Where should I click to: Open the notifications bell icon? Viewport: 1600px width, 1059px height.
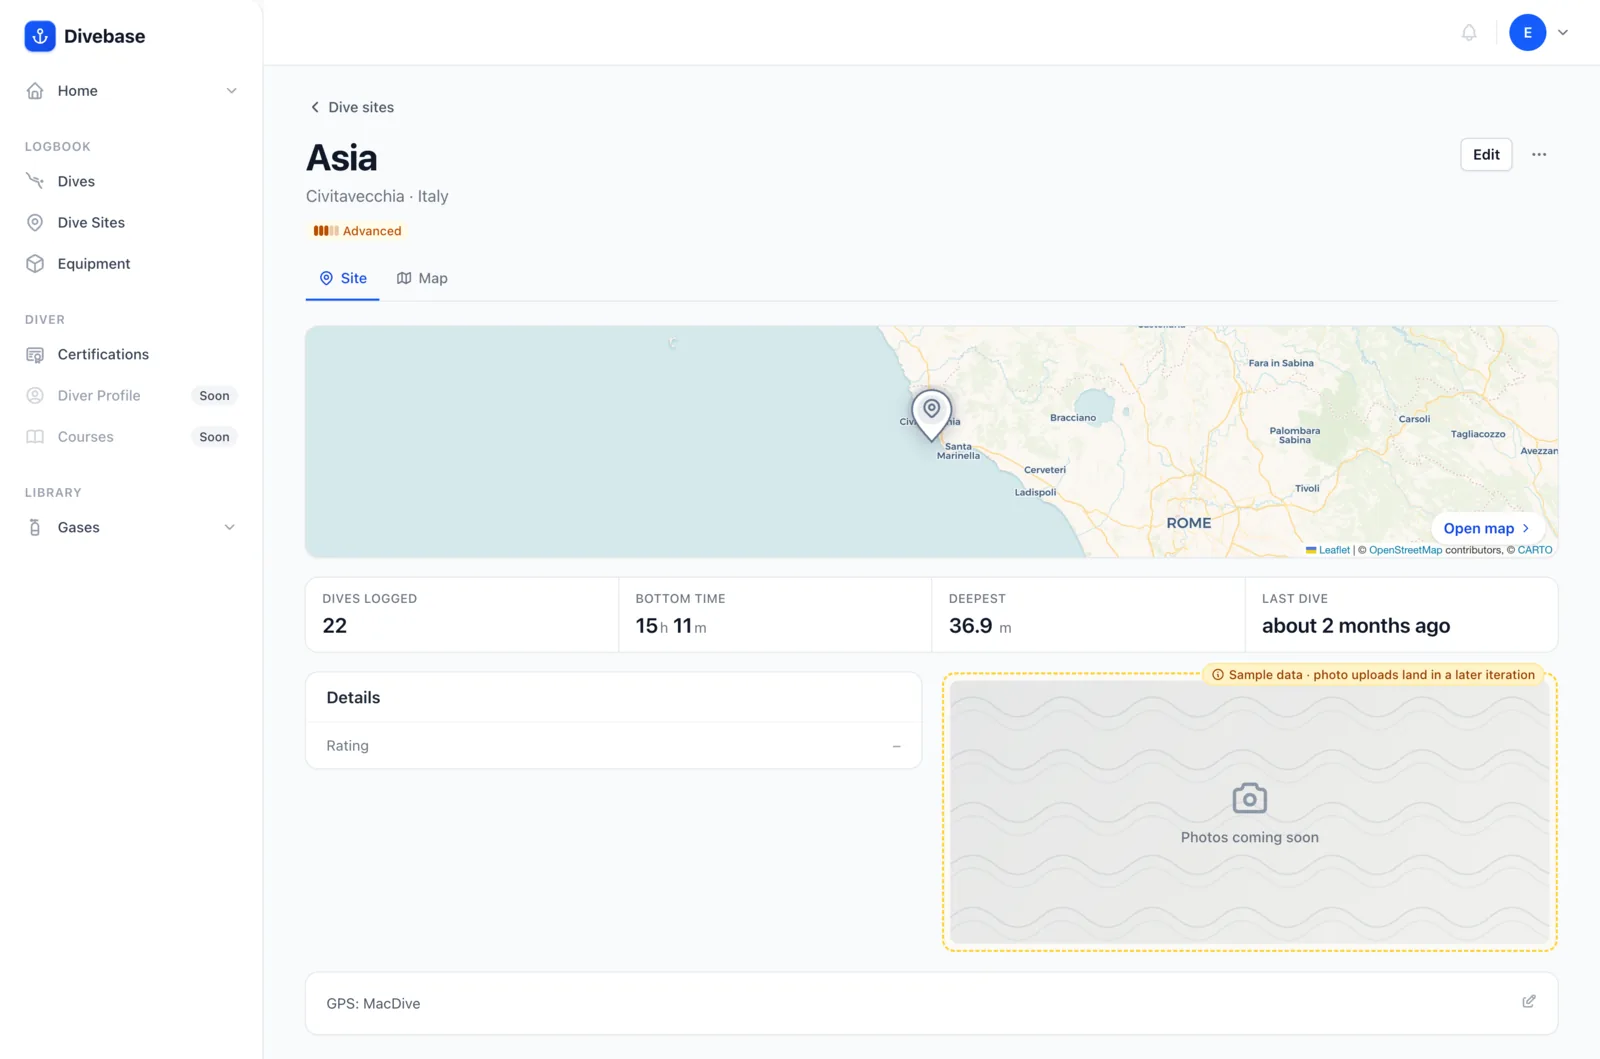click(1469, 33)
